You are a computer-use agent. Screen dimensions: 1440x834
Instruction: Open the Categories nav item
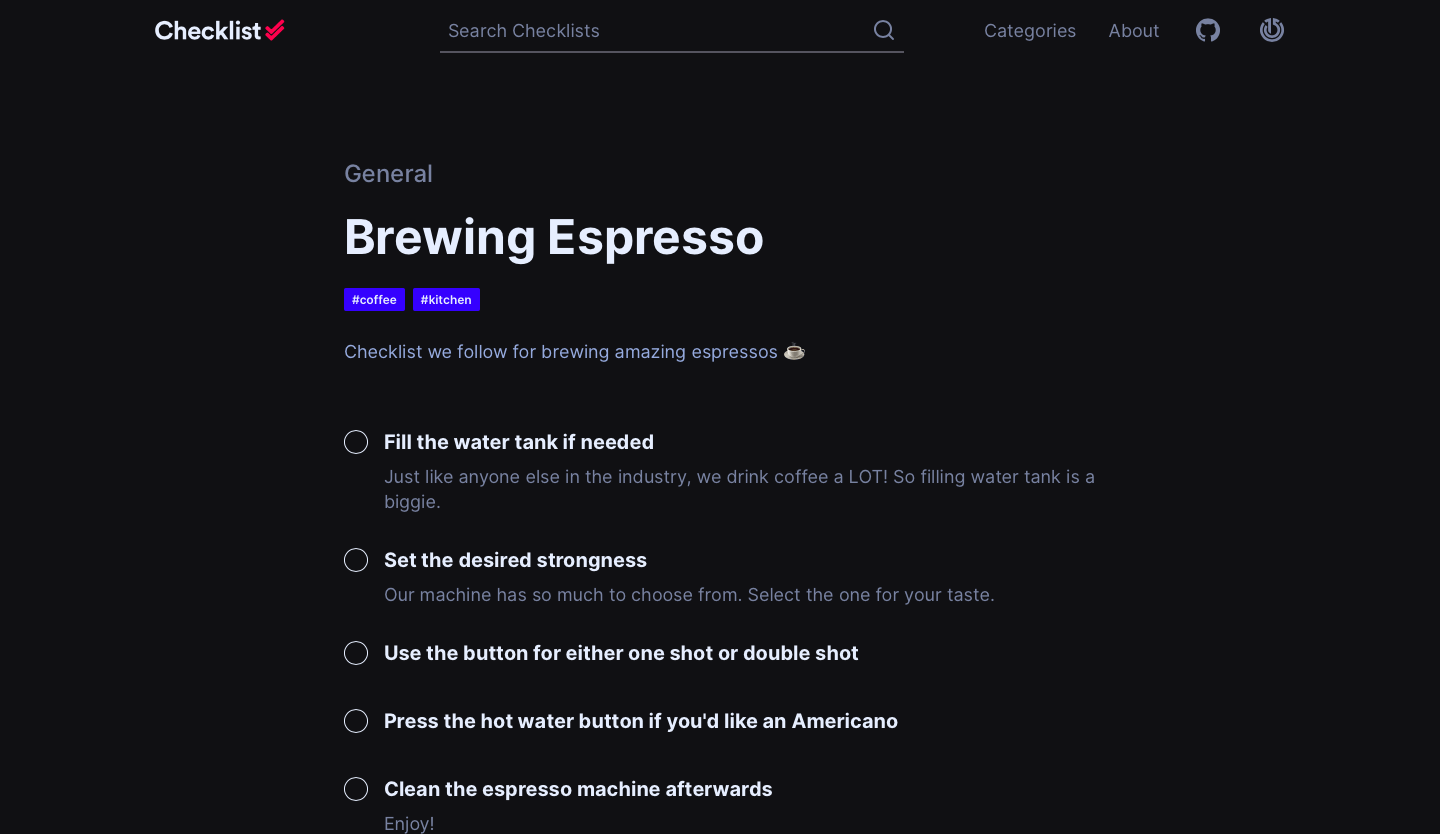point(1029,31)
